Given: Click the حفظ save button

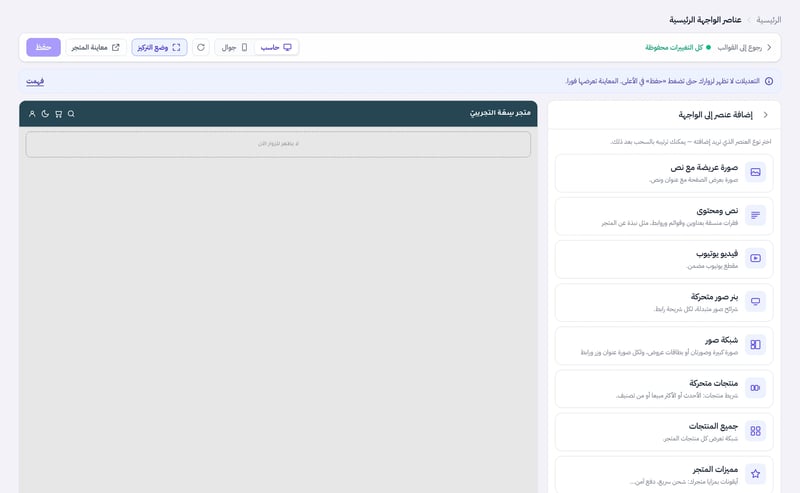Looking at the screenshot, I should 43,47.
